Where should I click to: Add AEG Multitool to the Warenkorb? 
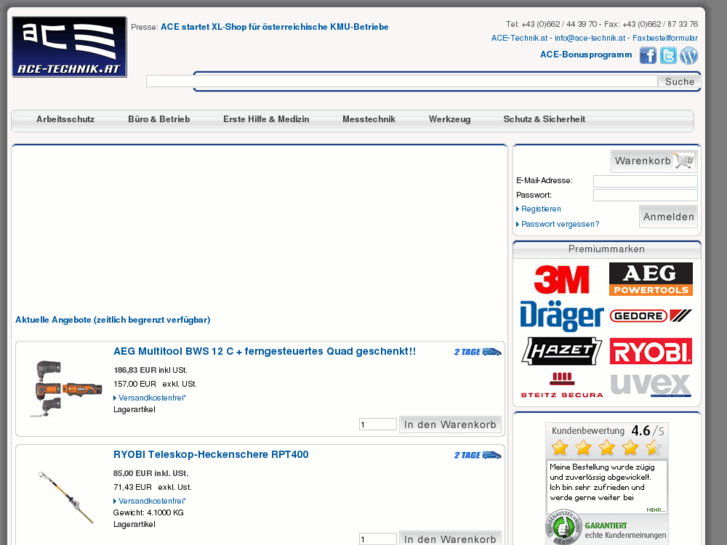point(450,424)
